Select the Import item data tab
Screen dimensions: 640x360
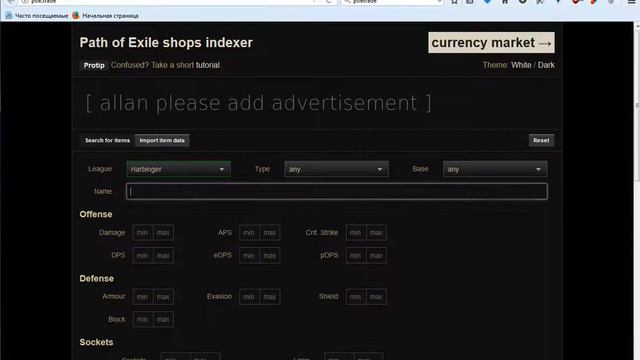pyautogui.click(x=162, y=140)
